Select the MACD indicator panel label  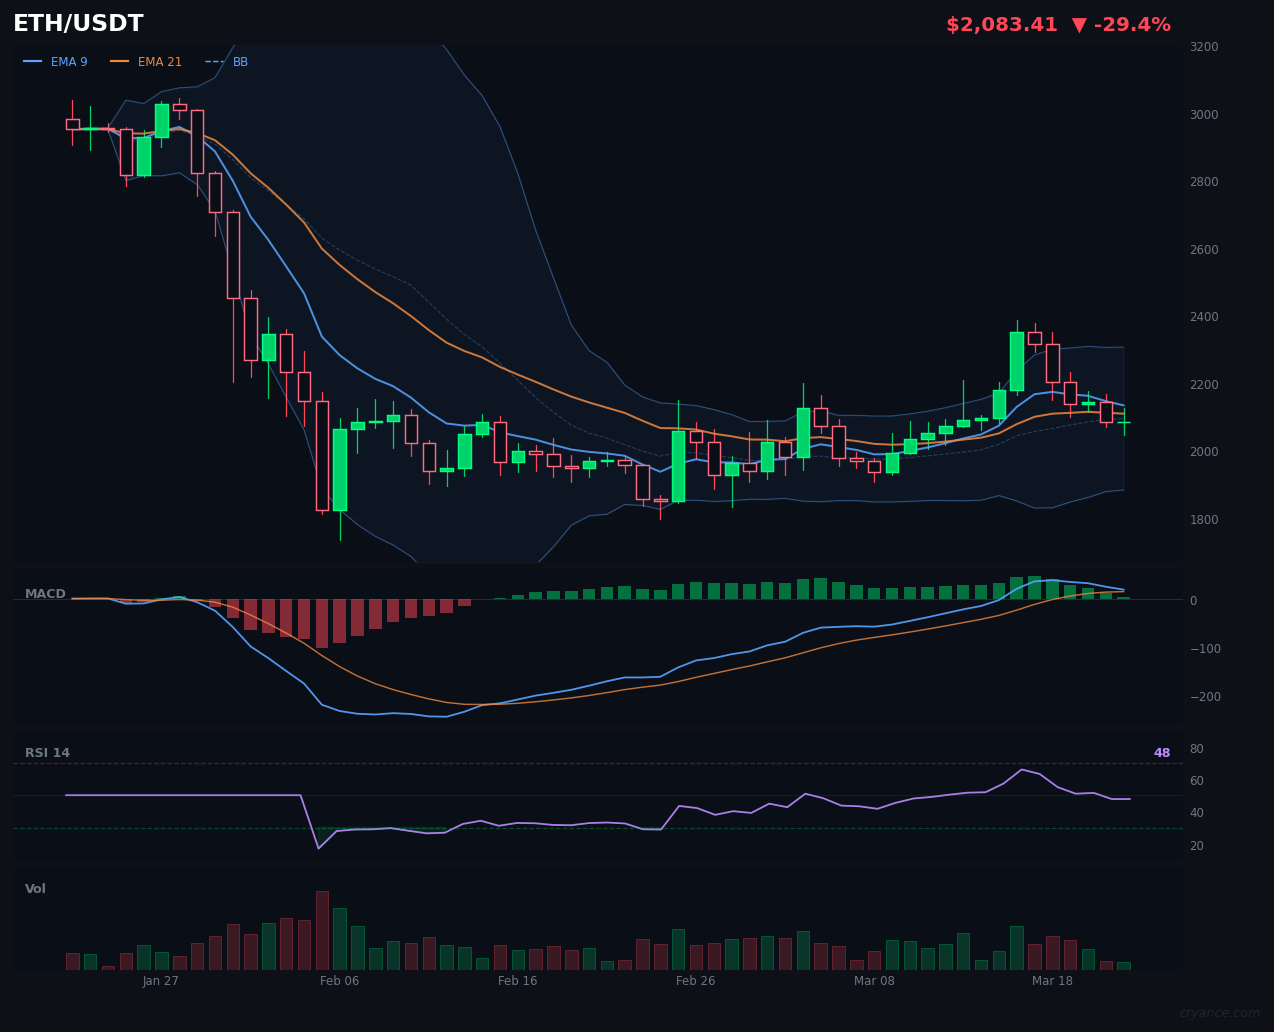click(x=45, y=594)
